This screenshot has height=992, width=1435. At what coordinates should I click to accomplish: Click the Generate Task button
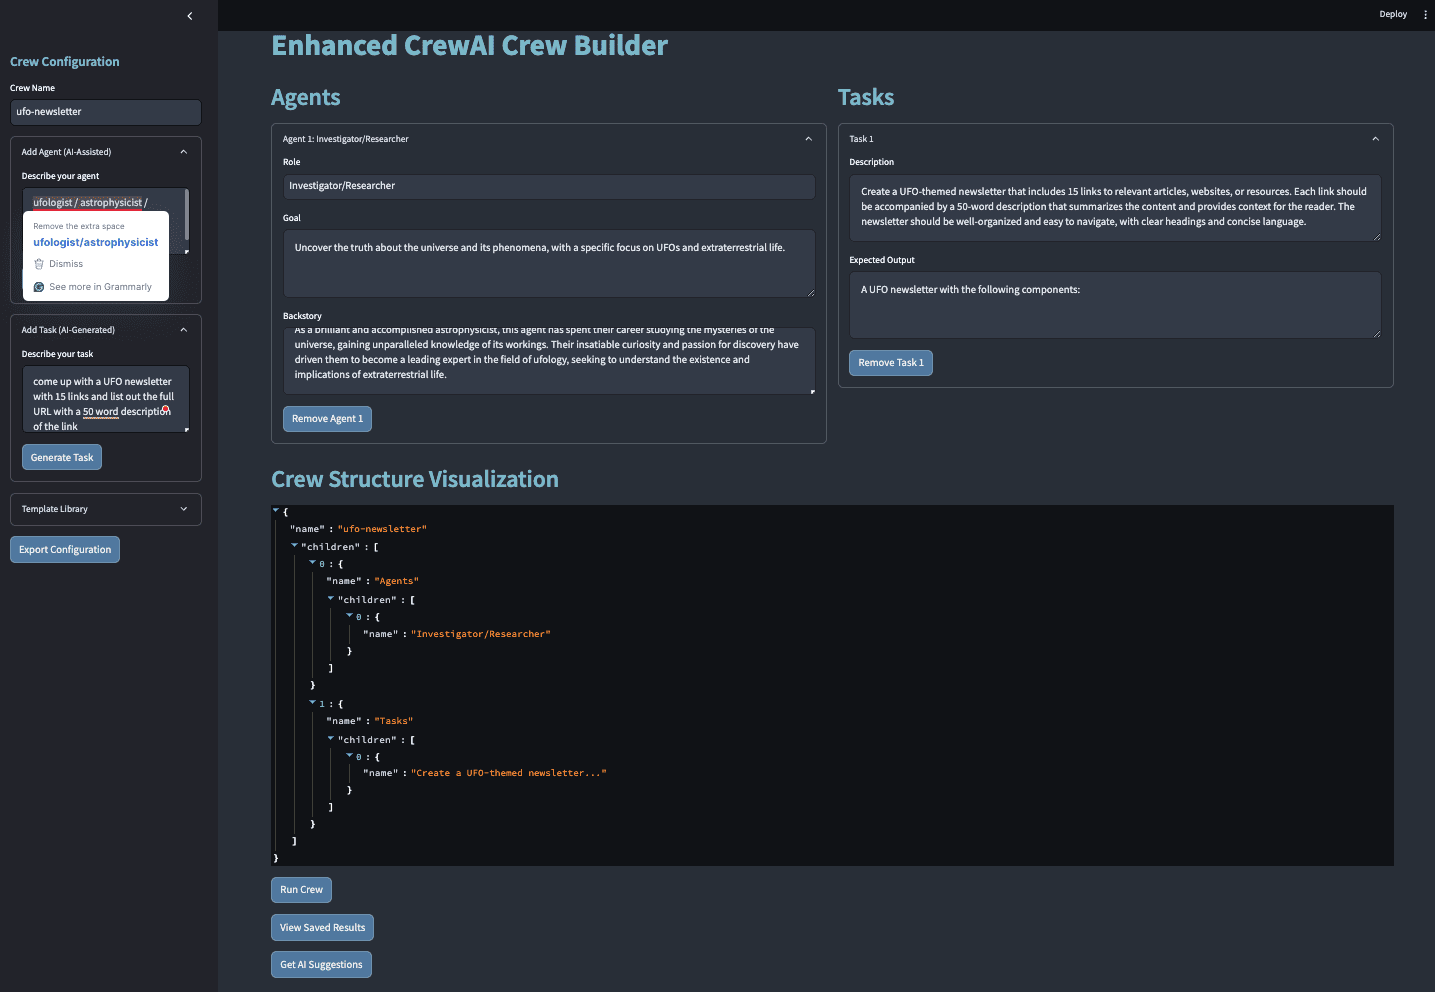62,457
